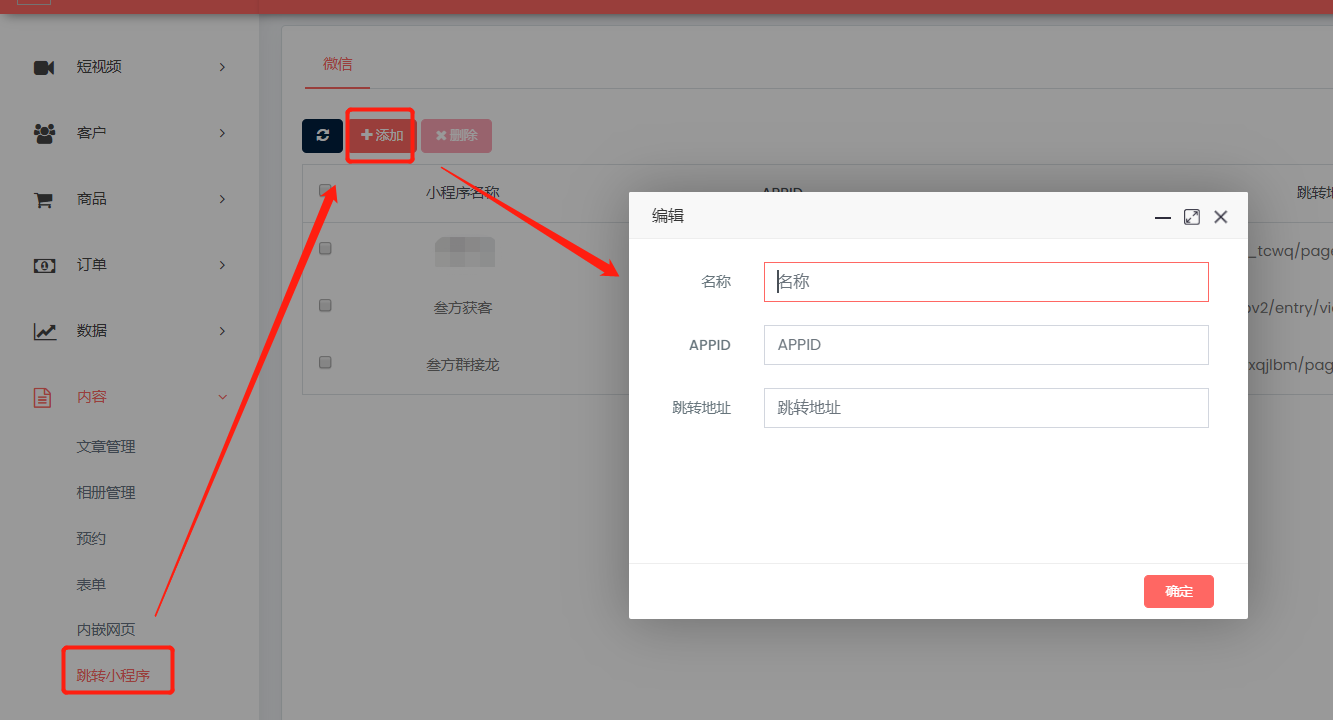Select the 订单 sidebar menu label
The width and height of the screenshot is (1333, 720).
(91, 265)
